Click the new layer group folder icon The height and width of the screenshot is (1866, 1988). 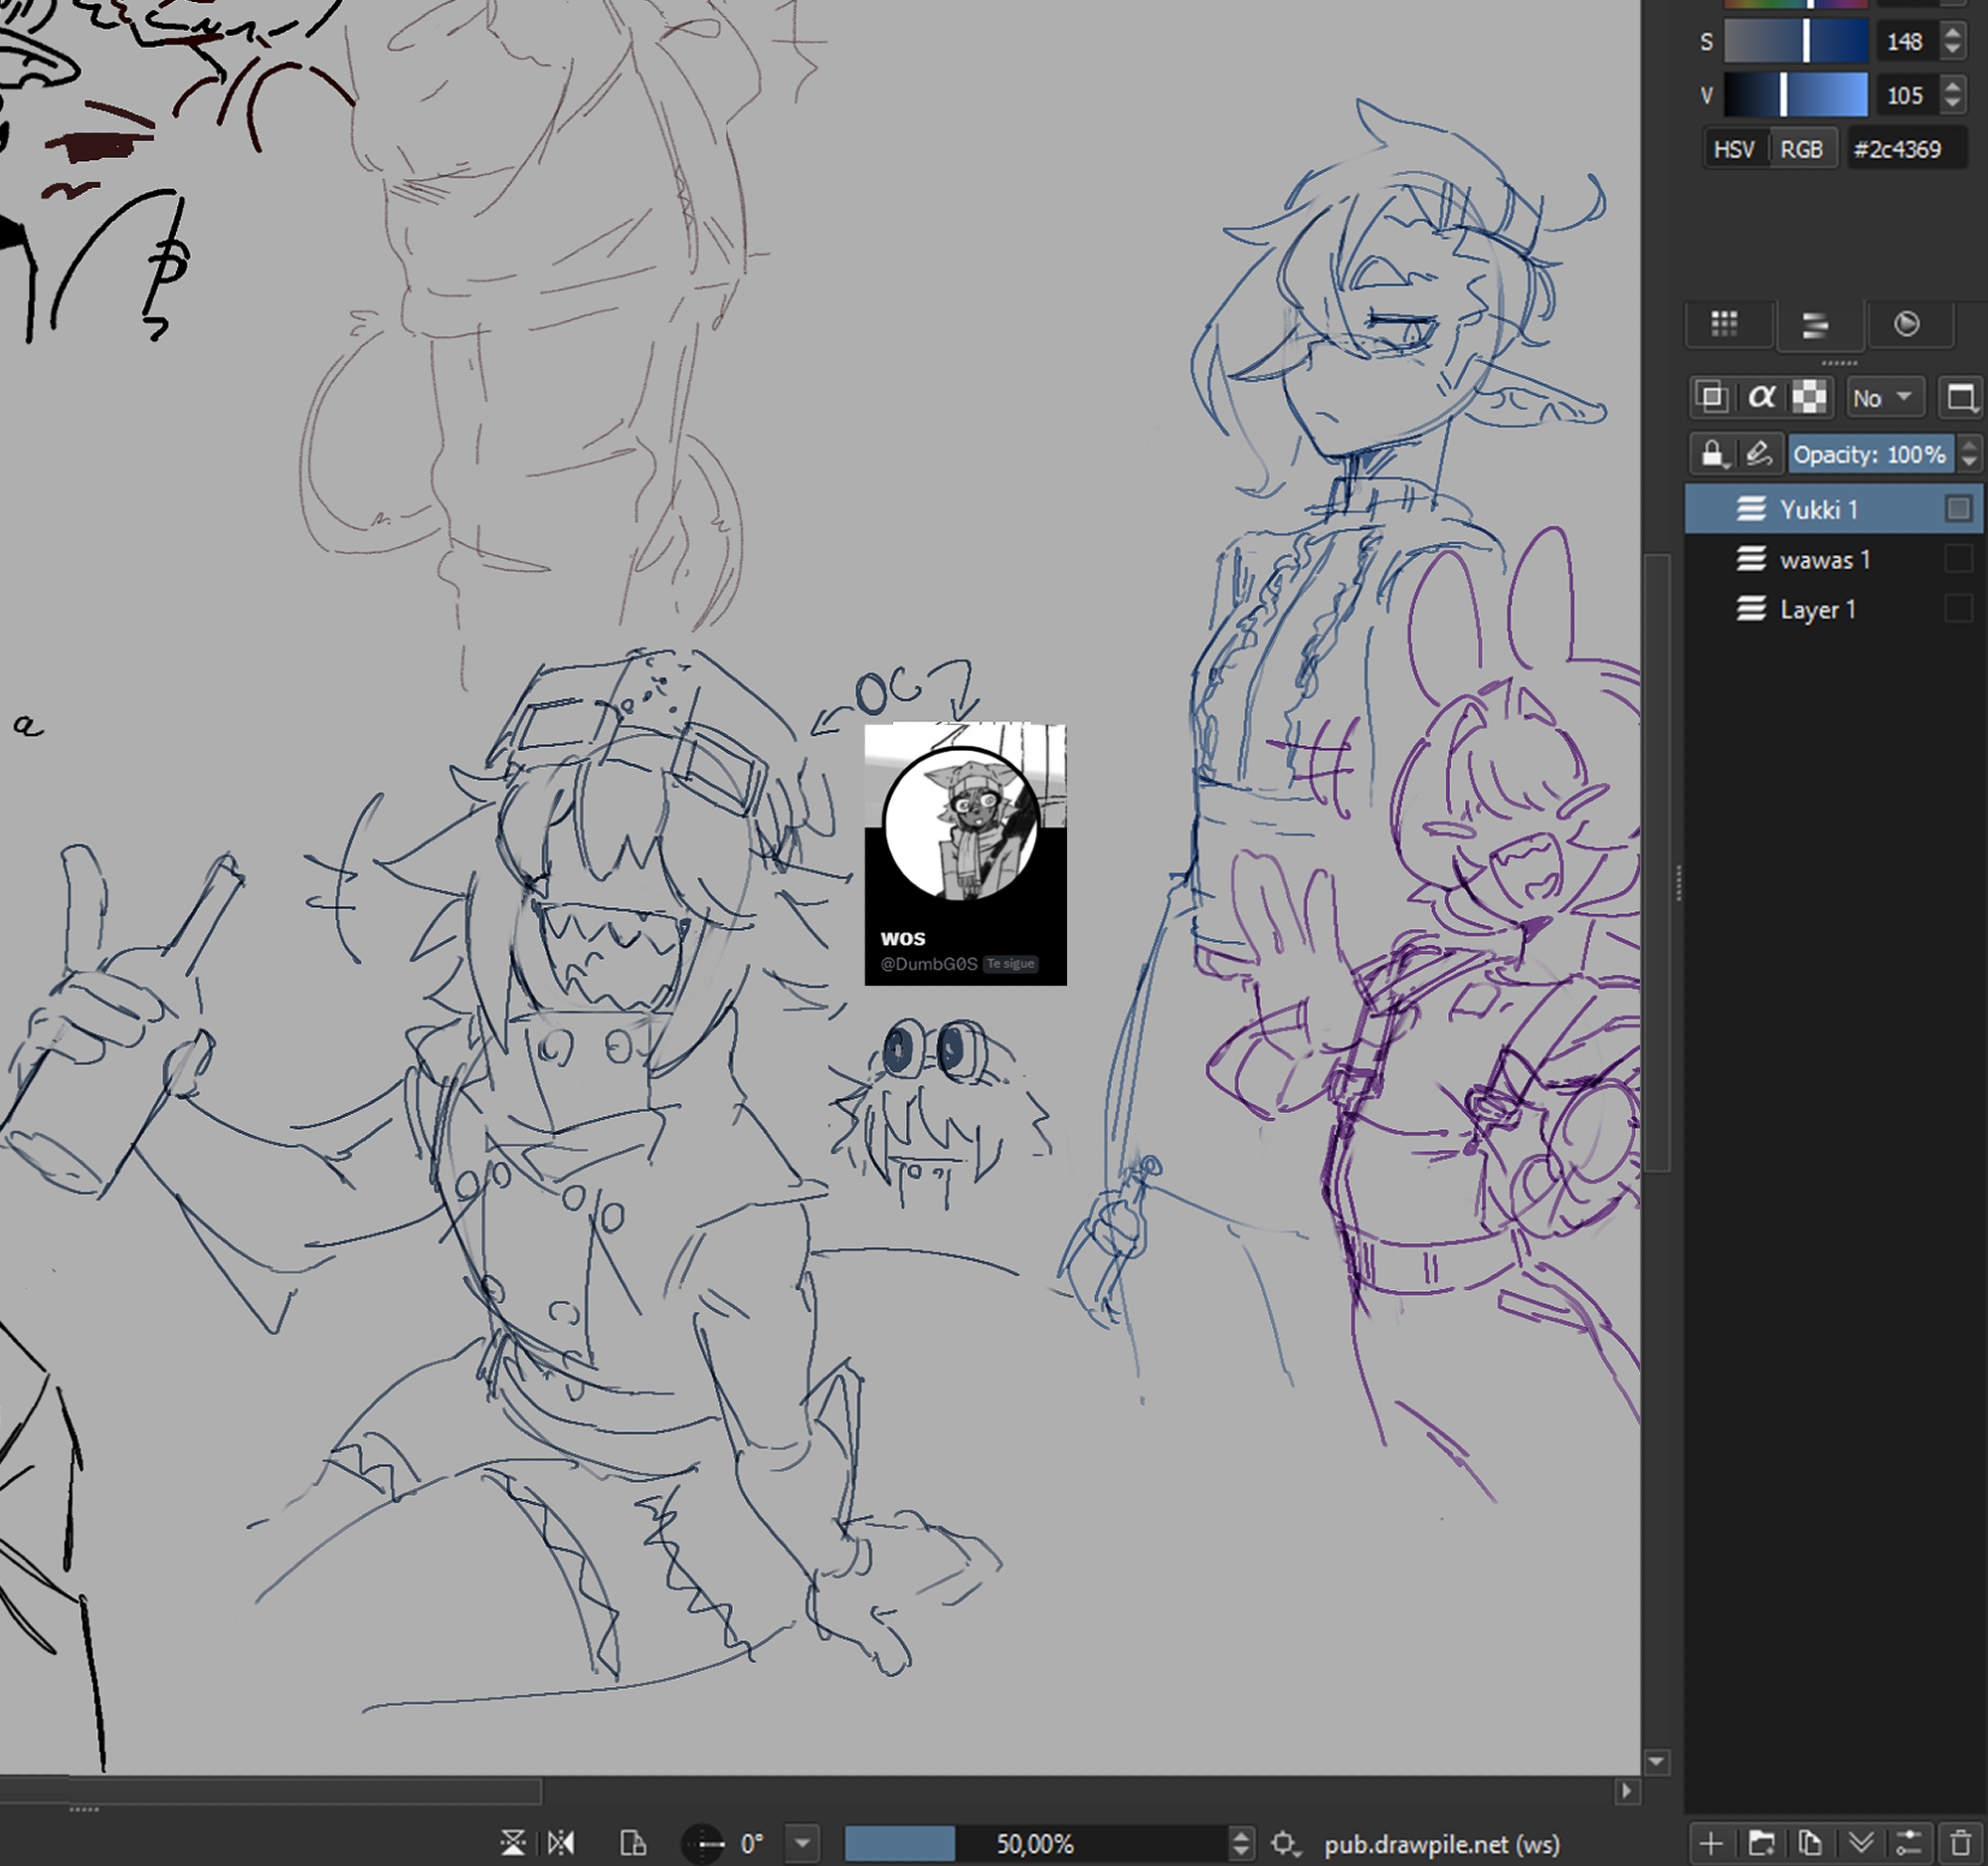click(x=1761, y=1843)
